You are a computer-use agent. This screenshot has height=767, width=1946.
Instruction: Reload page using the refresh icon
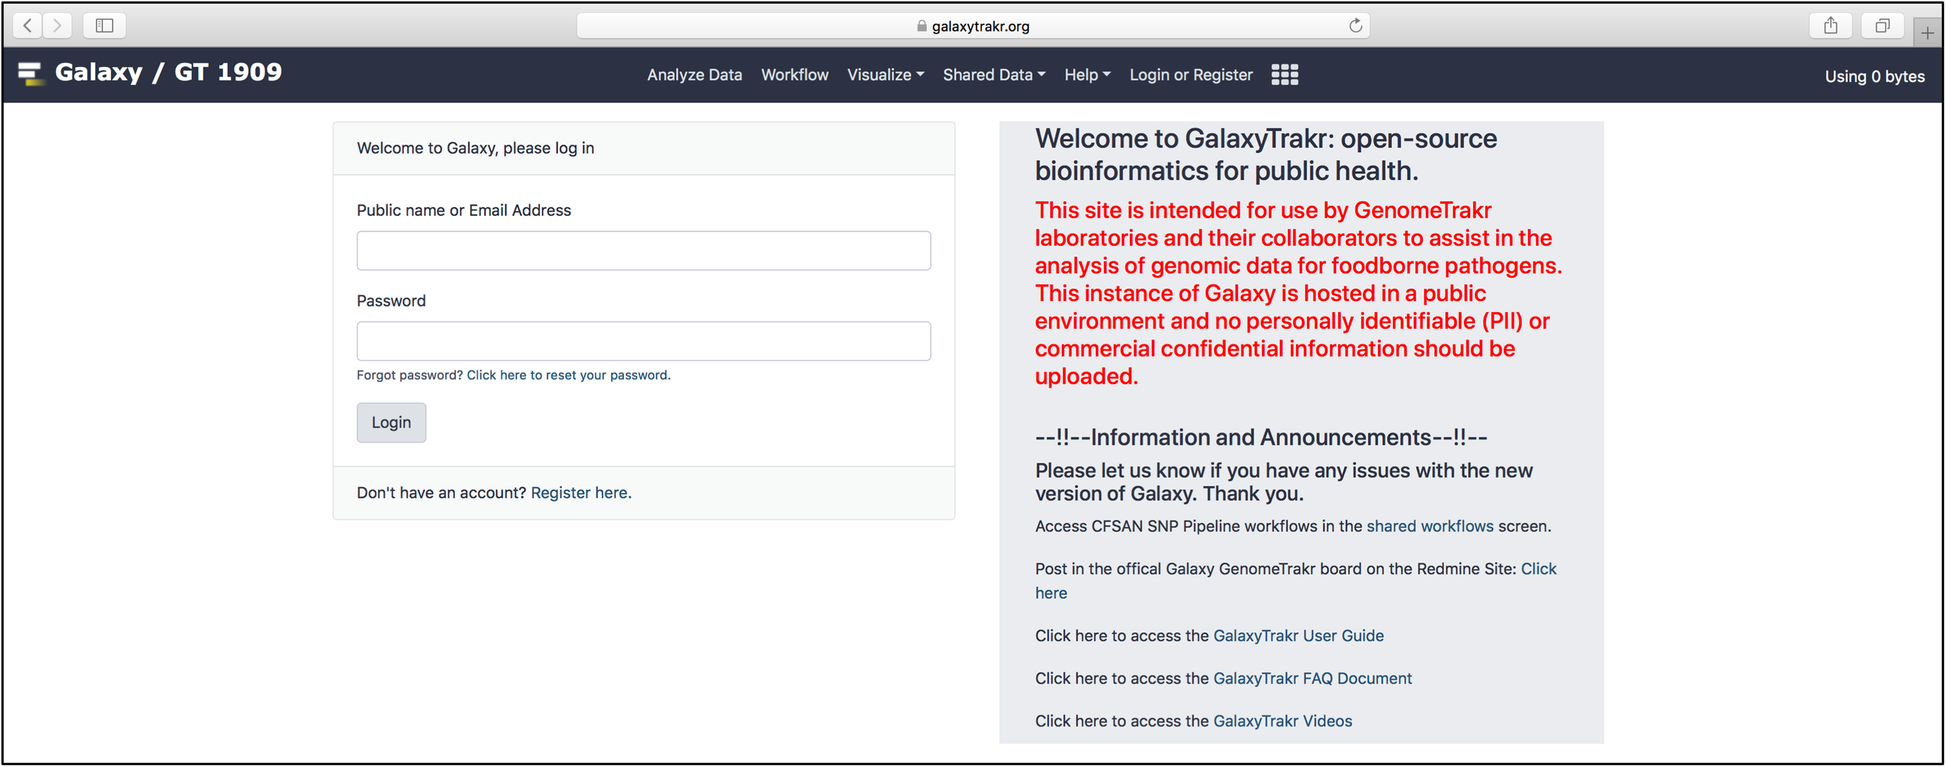(x=1355, y=26)
